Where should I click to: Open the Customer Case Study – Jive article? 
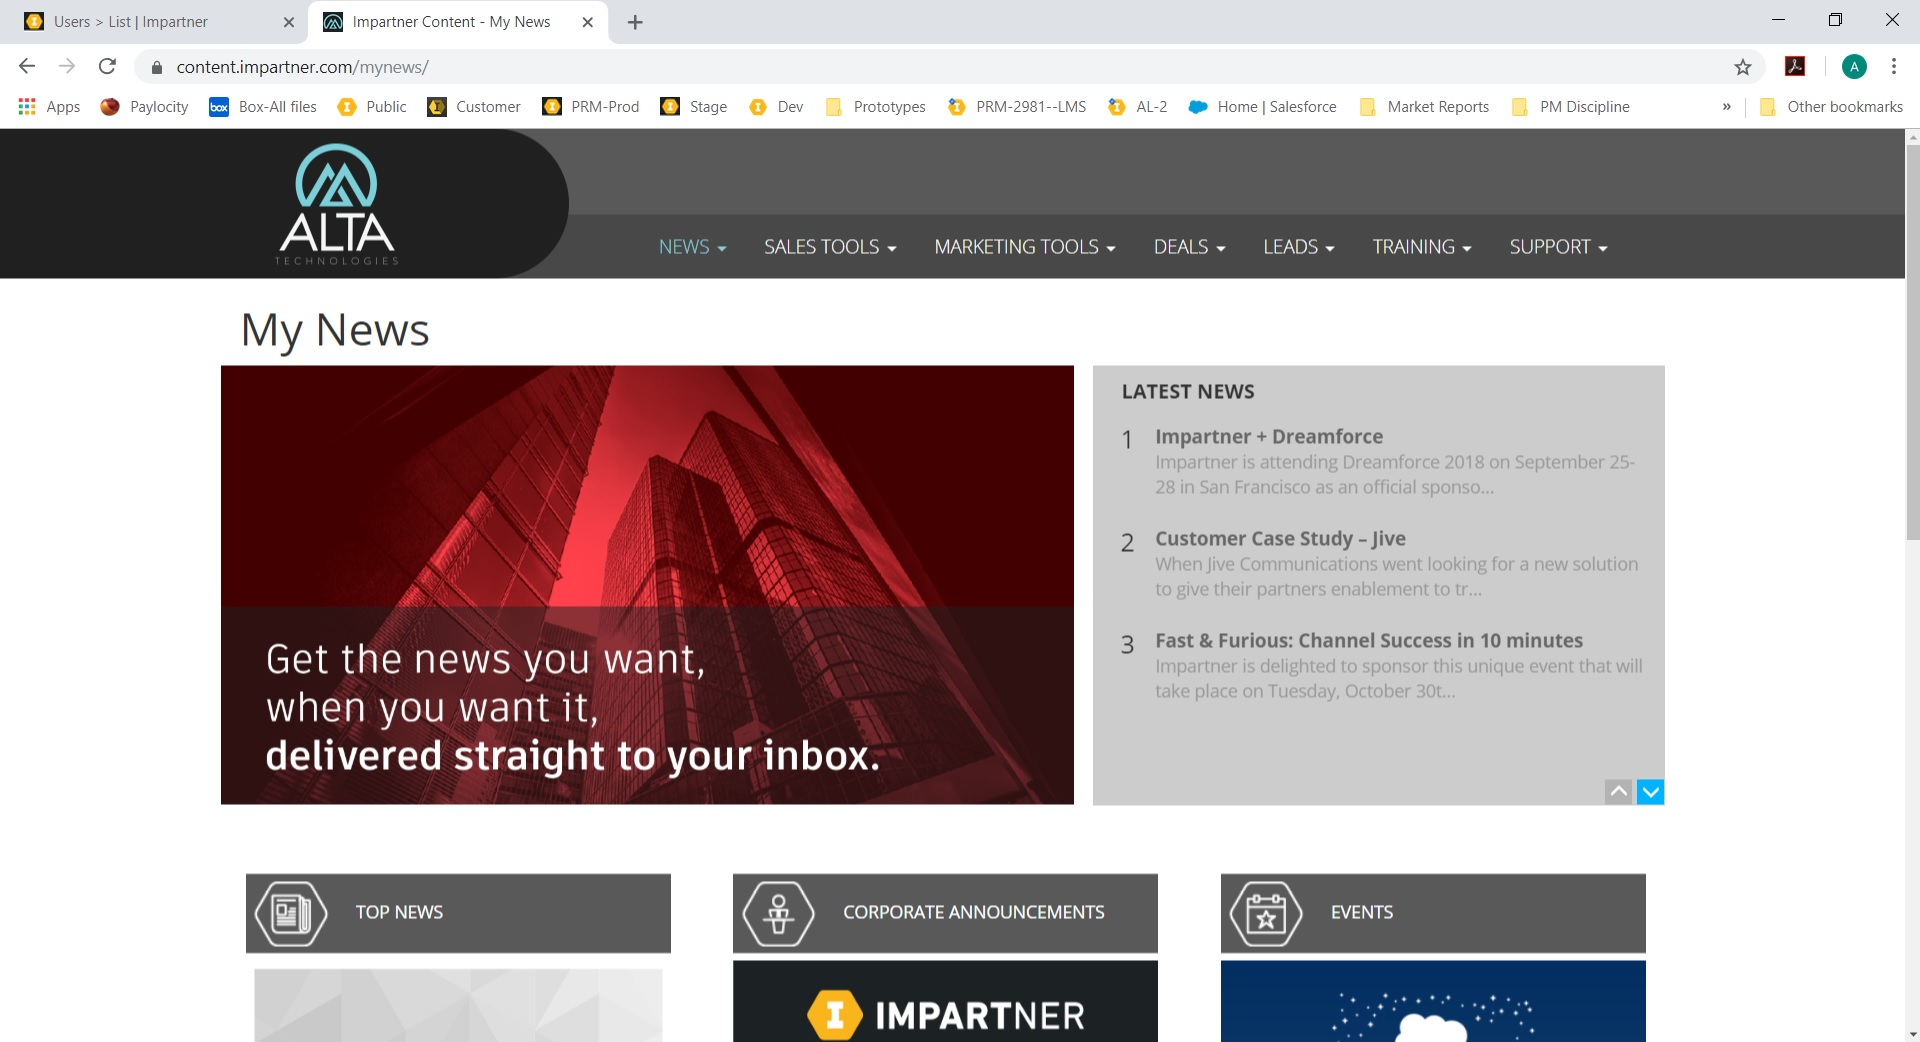[1280, 539]
